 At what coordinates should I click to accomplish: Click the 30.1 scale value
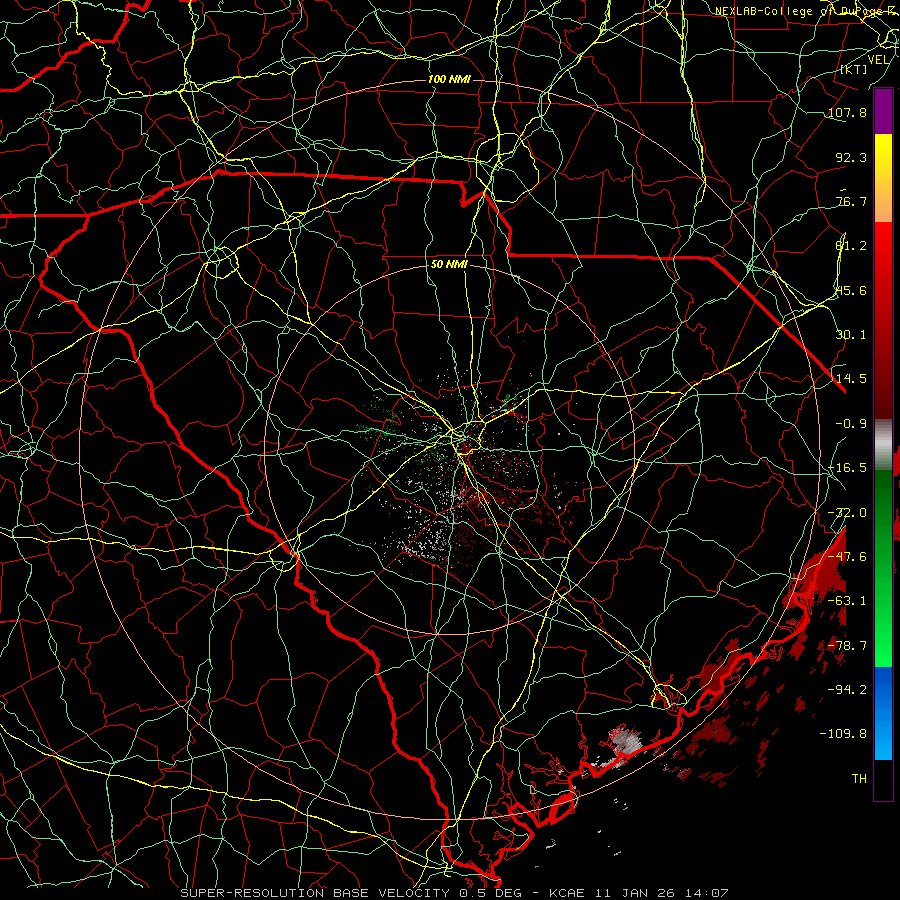[x=851, y=335]
